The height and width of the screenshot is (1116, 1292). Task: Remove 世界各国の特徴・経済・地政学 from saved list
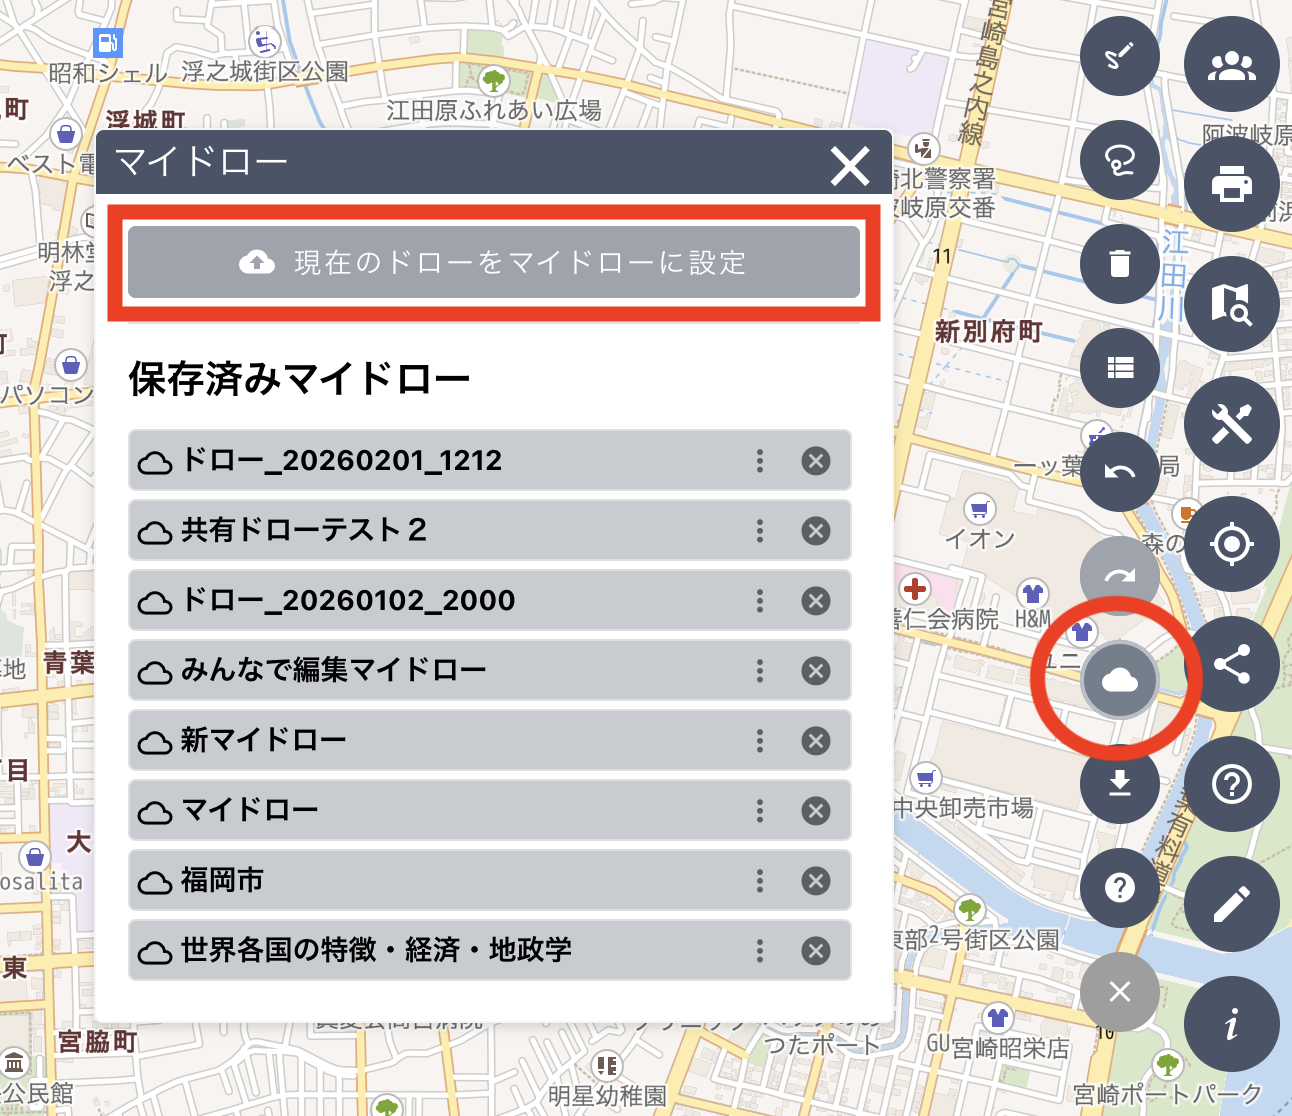(815, 951)
